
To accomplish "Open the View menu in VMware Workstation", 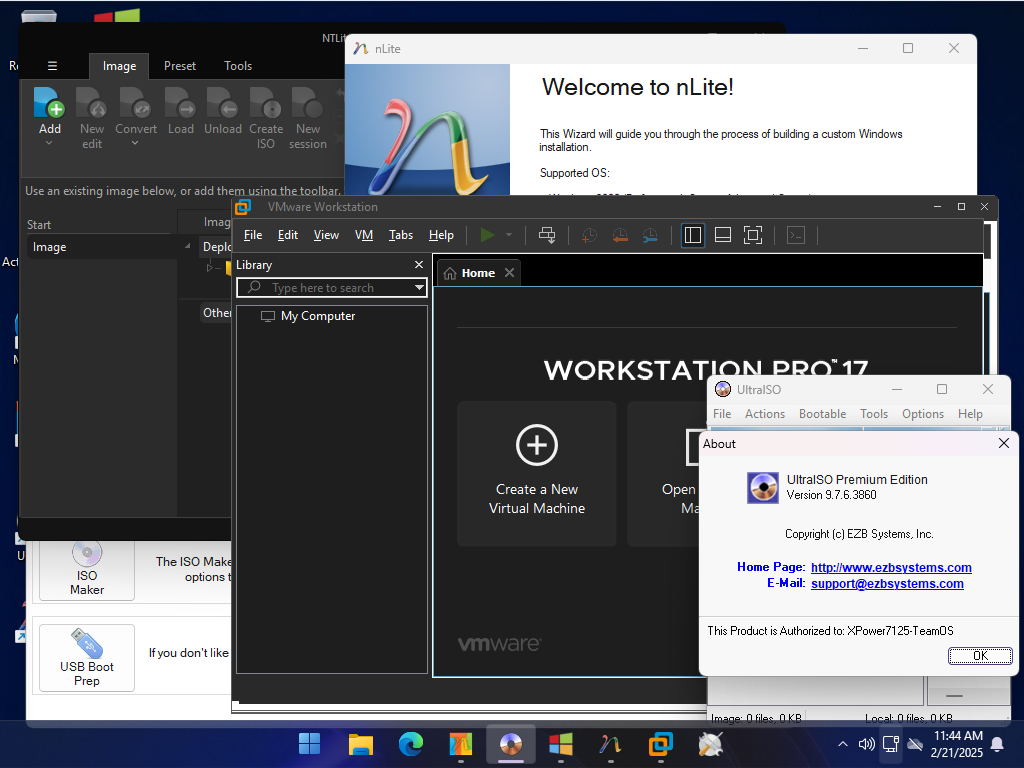I will (326, 235).
